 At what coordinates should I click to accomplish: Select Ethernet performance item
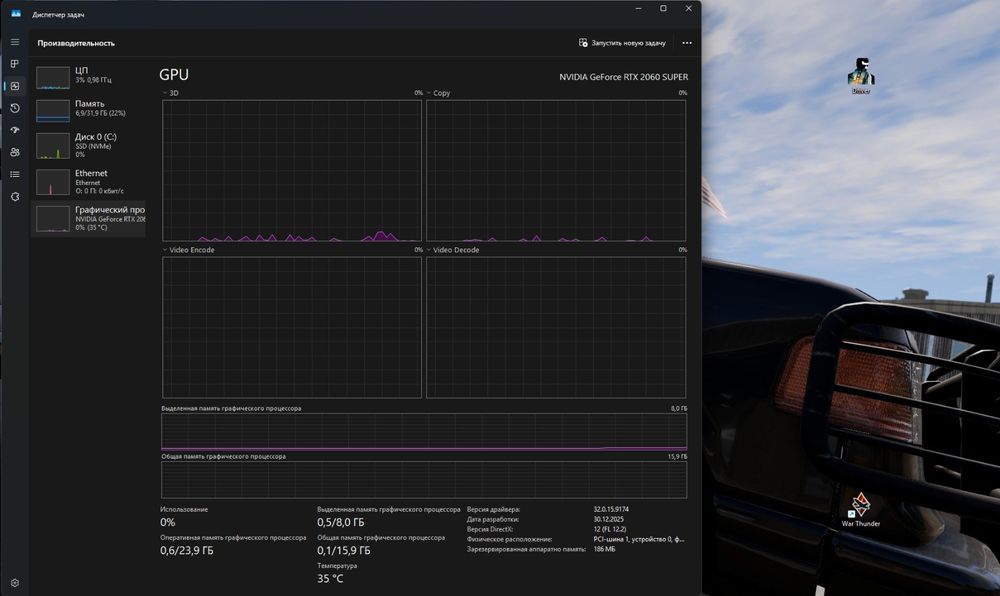point(89,181)
